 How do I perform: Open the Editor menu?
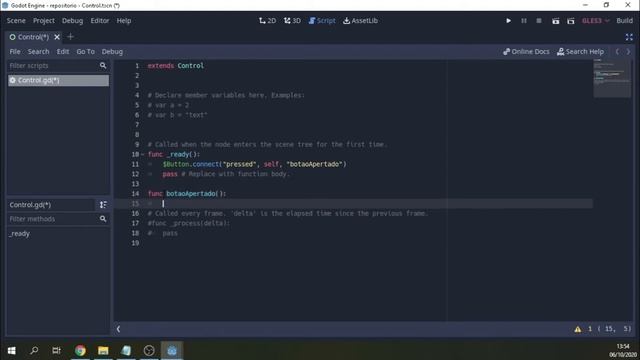tap(100, 20)
